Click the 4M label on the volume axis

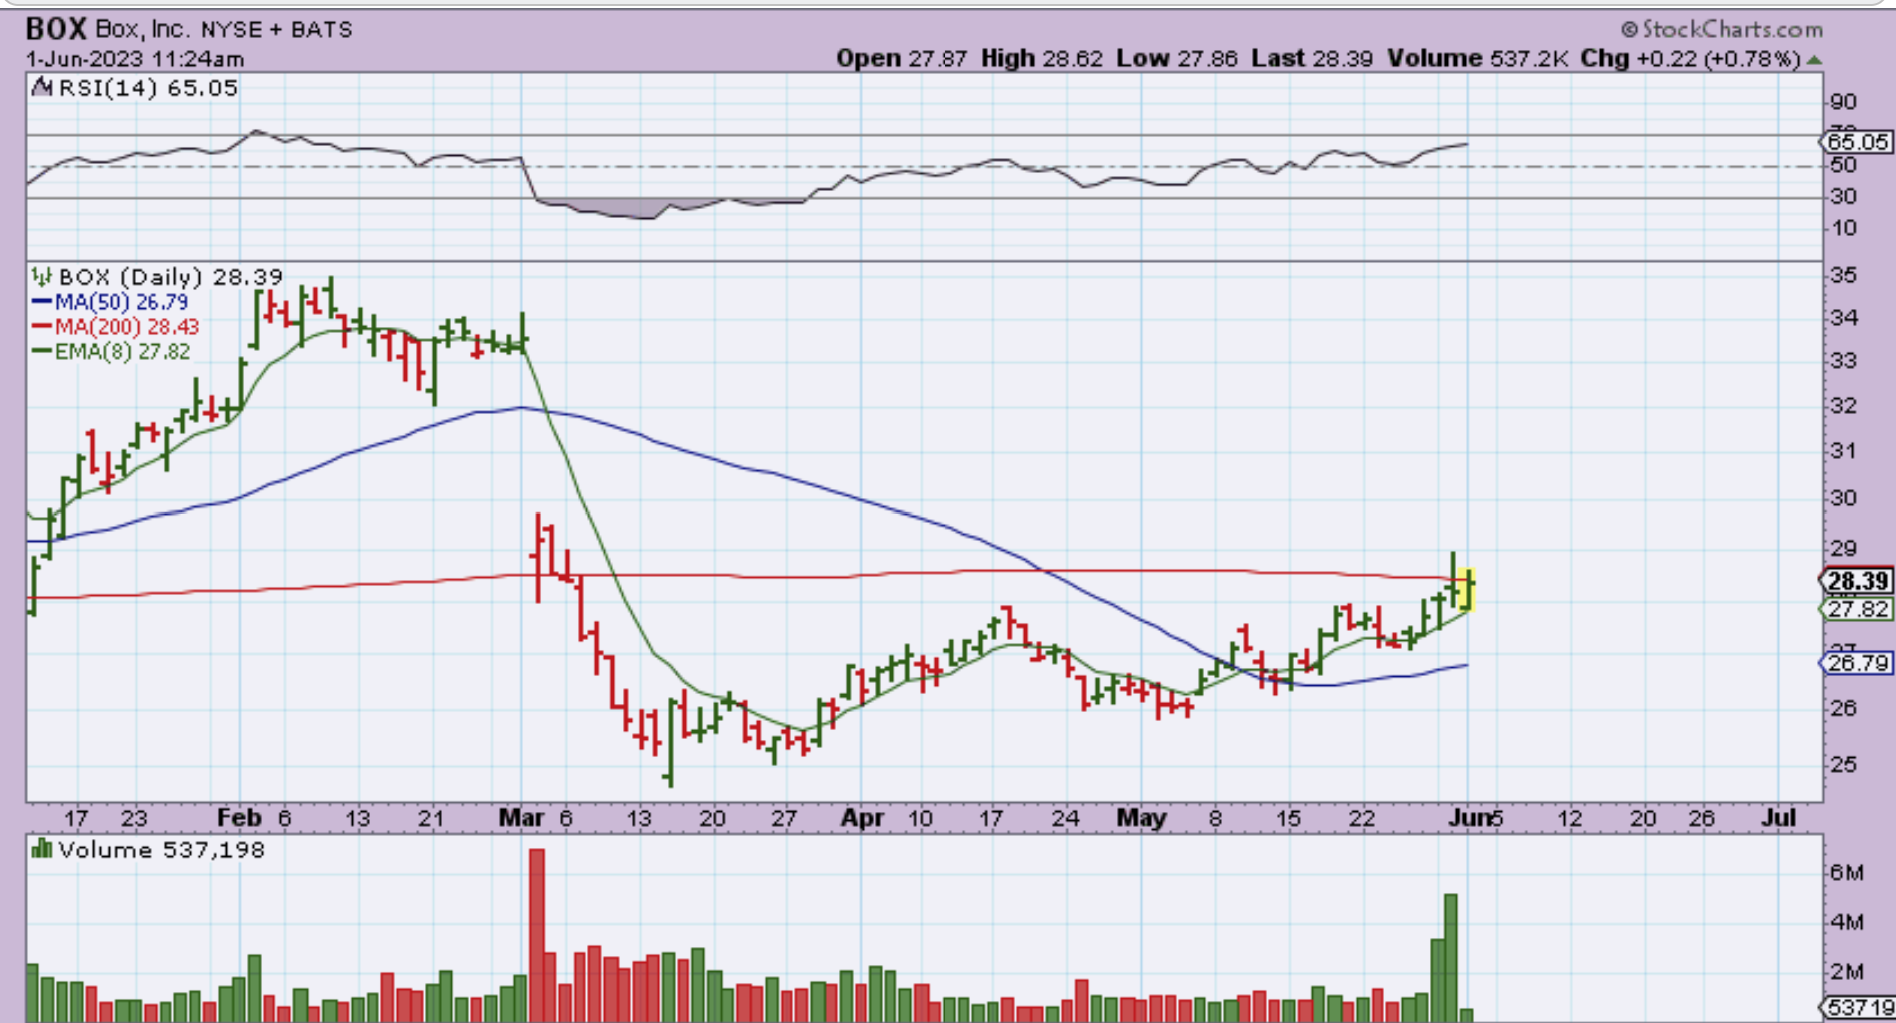click(1846, 922)
